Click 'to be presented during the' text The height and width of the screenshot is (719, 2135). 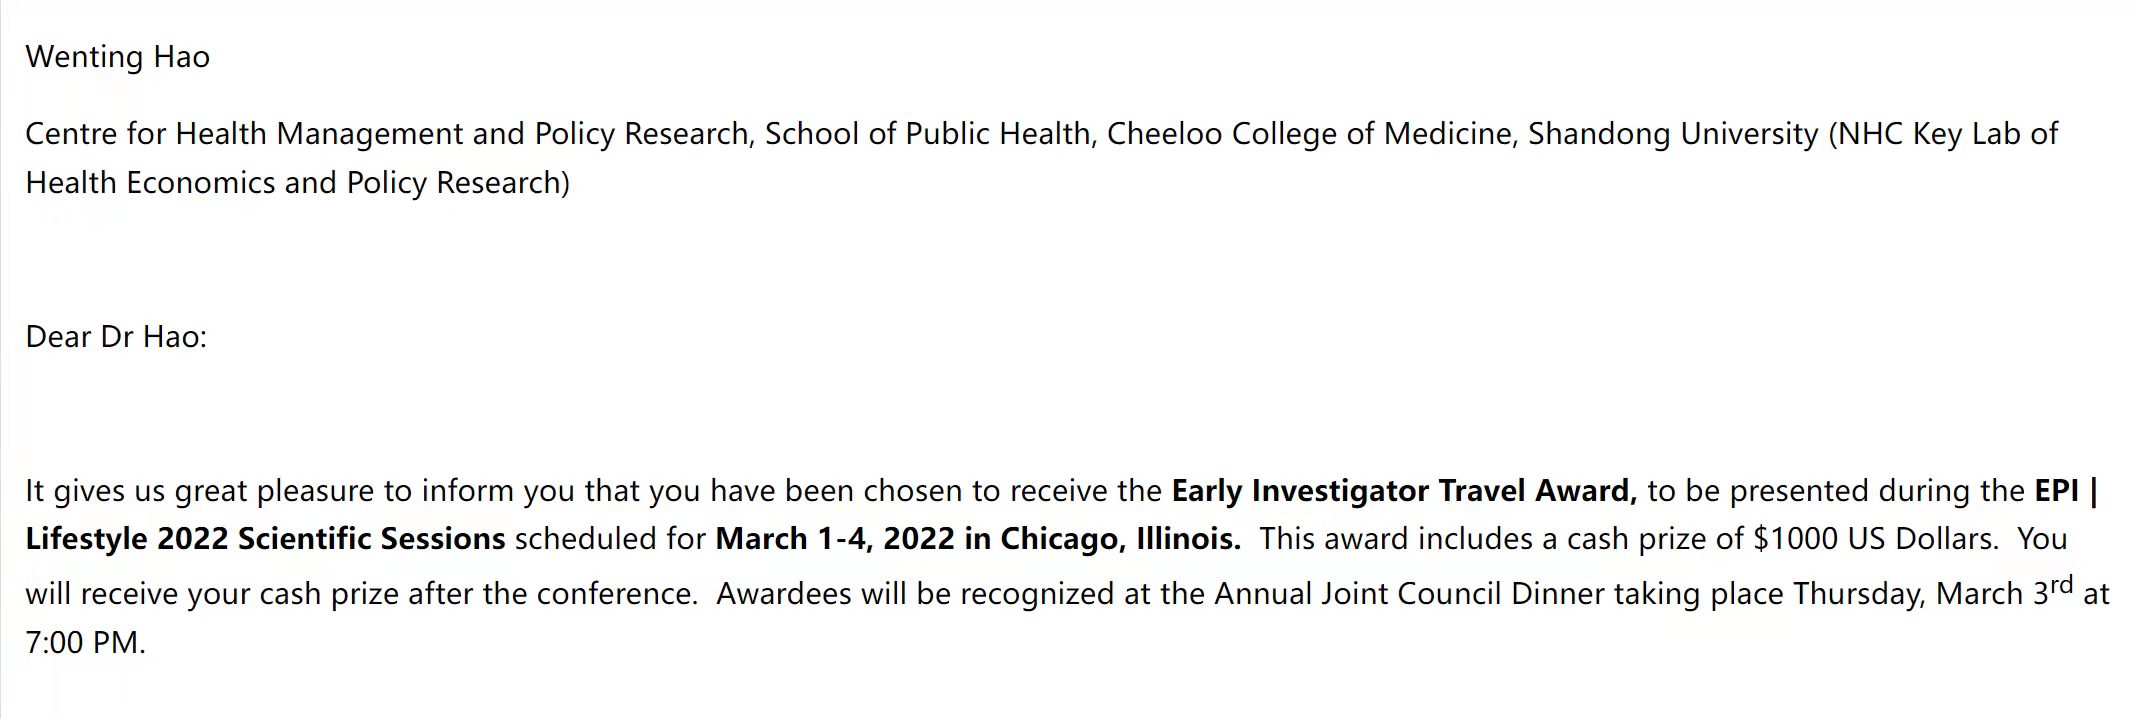1836,491
